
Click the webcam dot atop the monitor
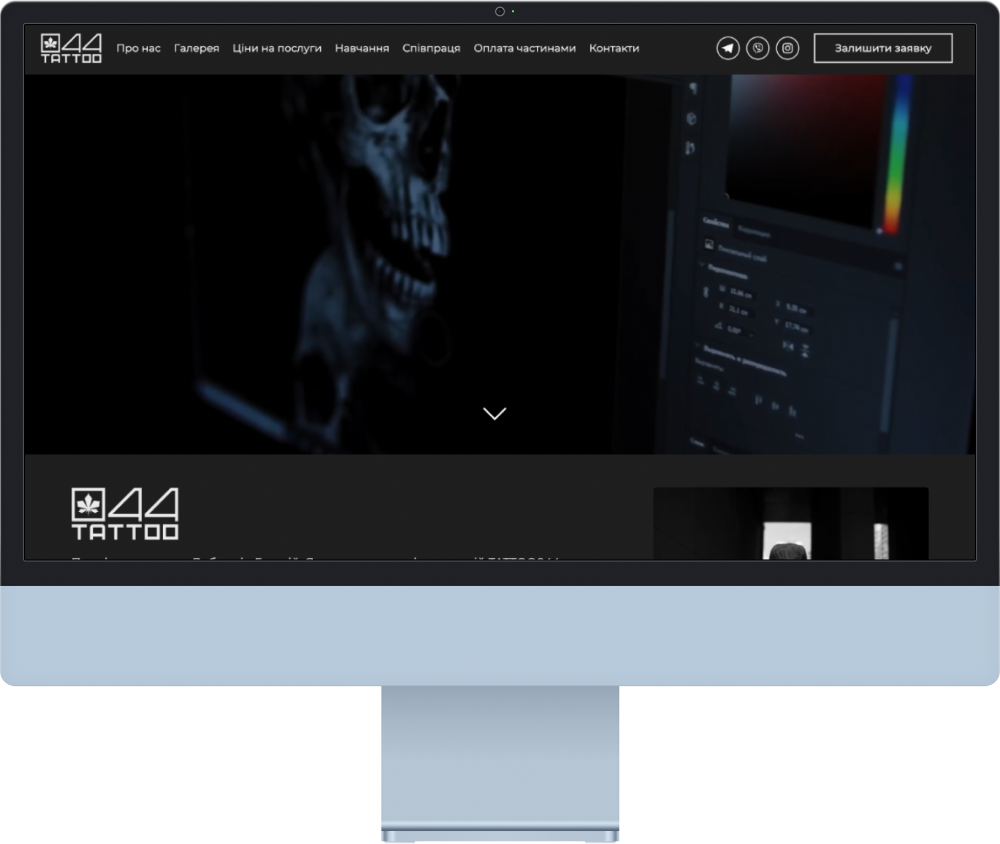click(499, 11)
